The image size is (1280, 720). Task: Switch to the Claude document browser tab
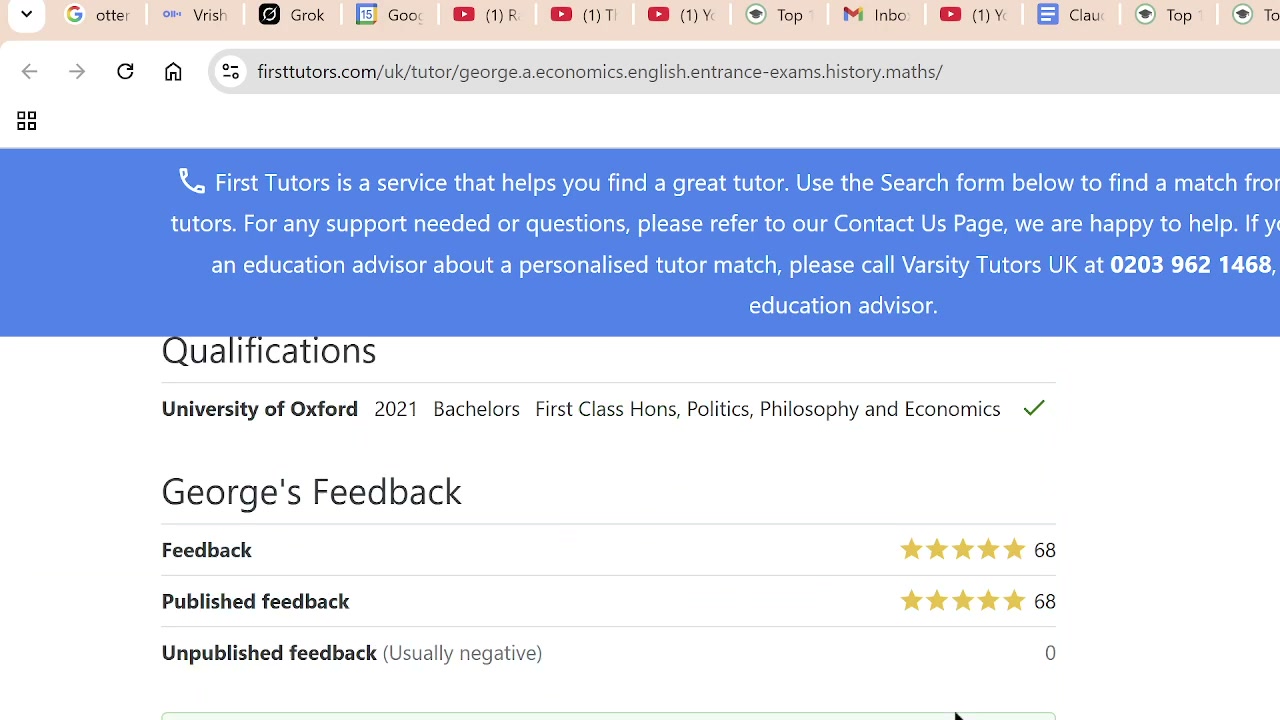coord(1070,15)
